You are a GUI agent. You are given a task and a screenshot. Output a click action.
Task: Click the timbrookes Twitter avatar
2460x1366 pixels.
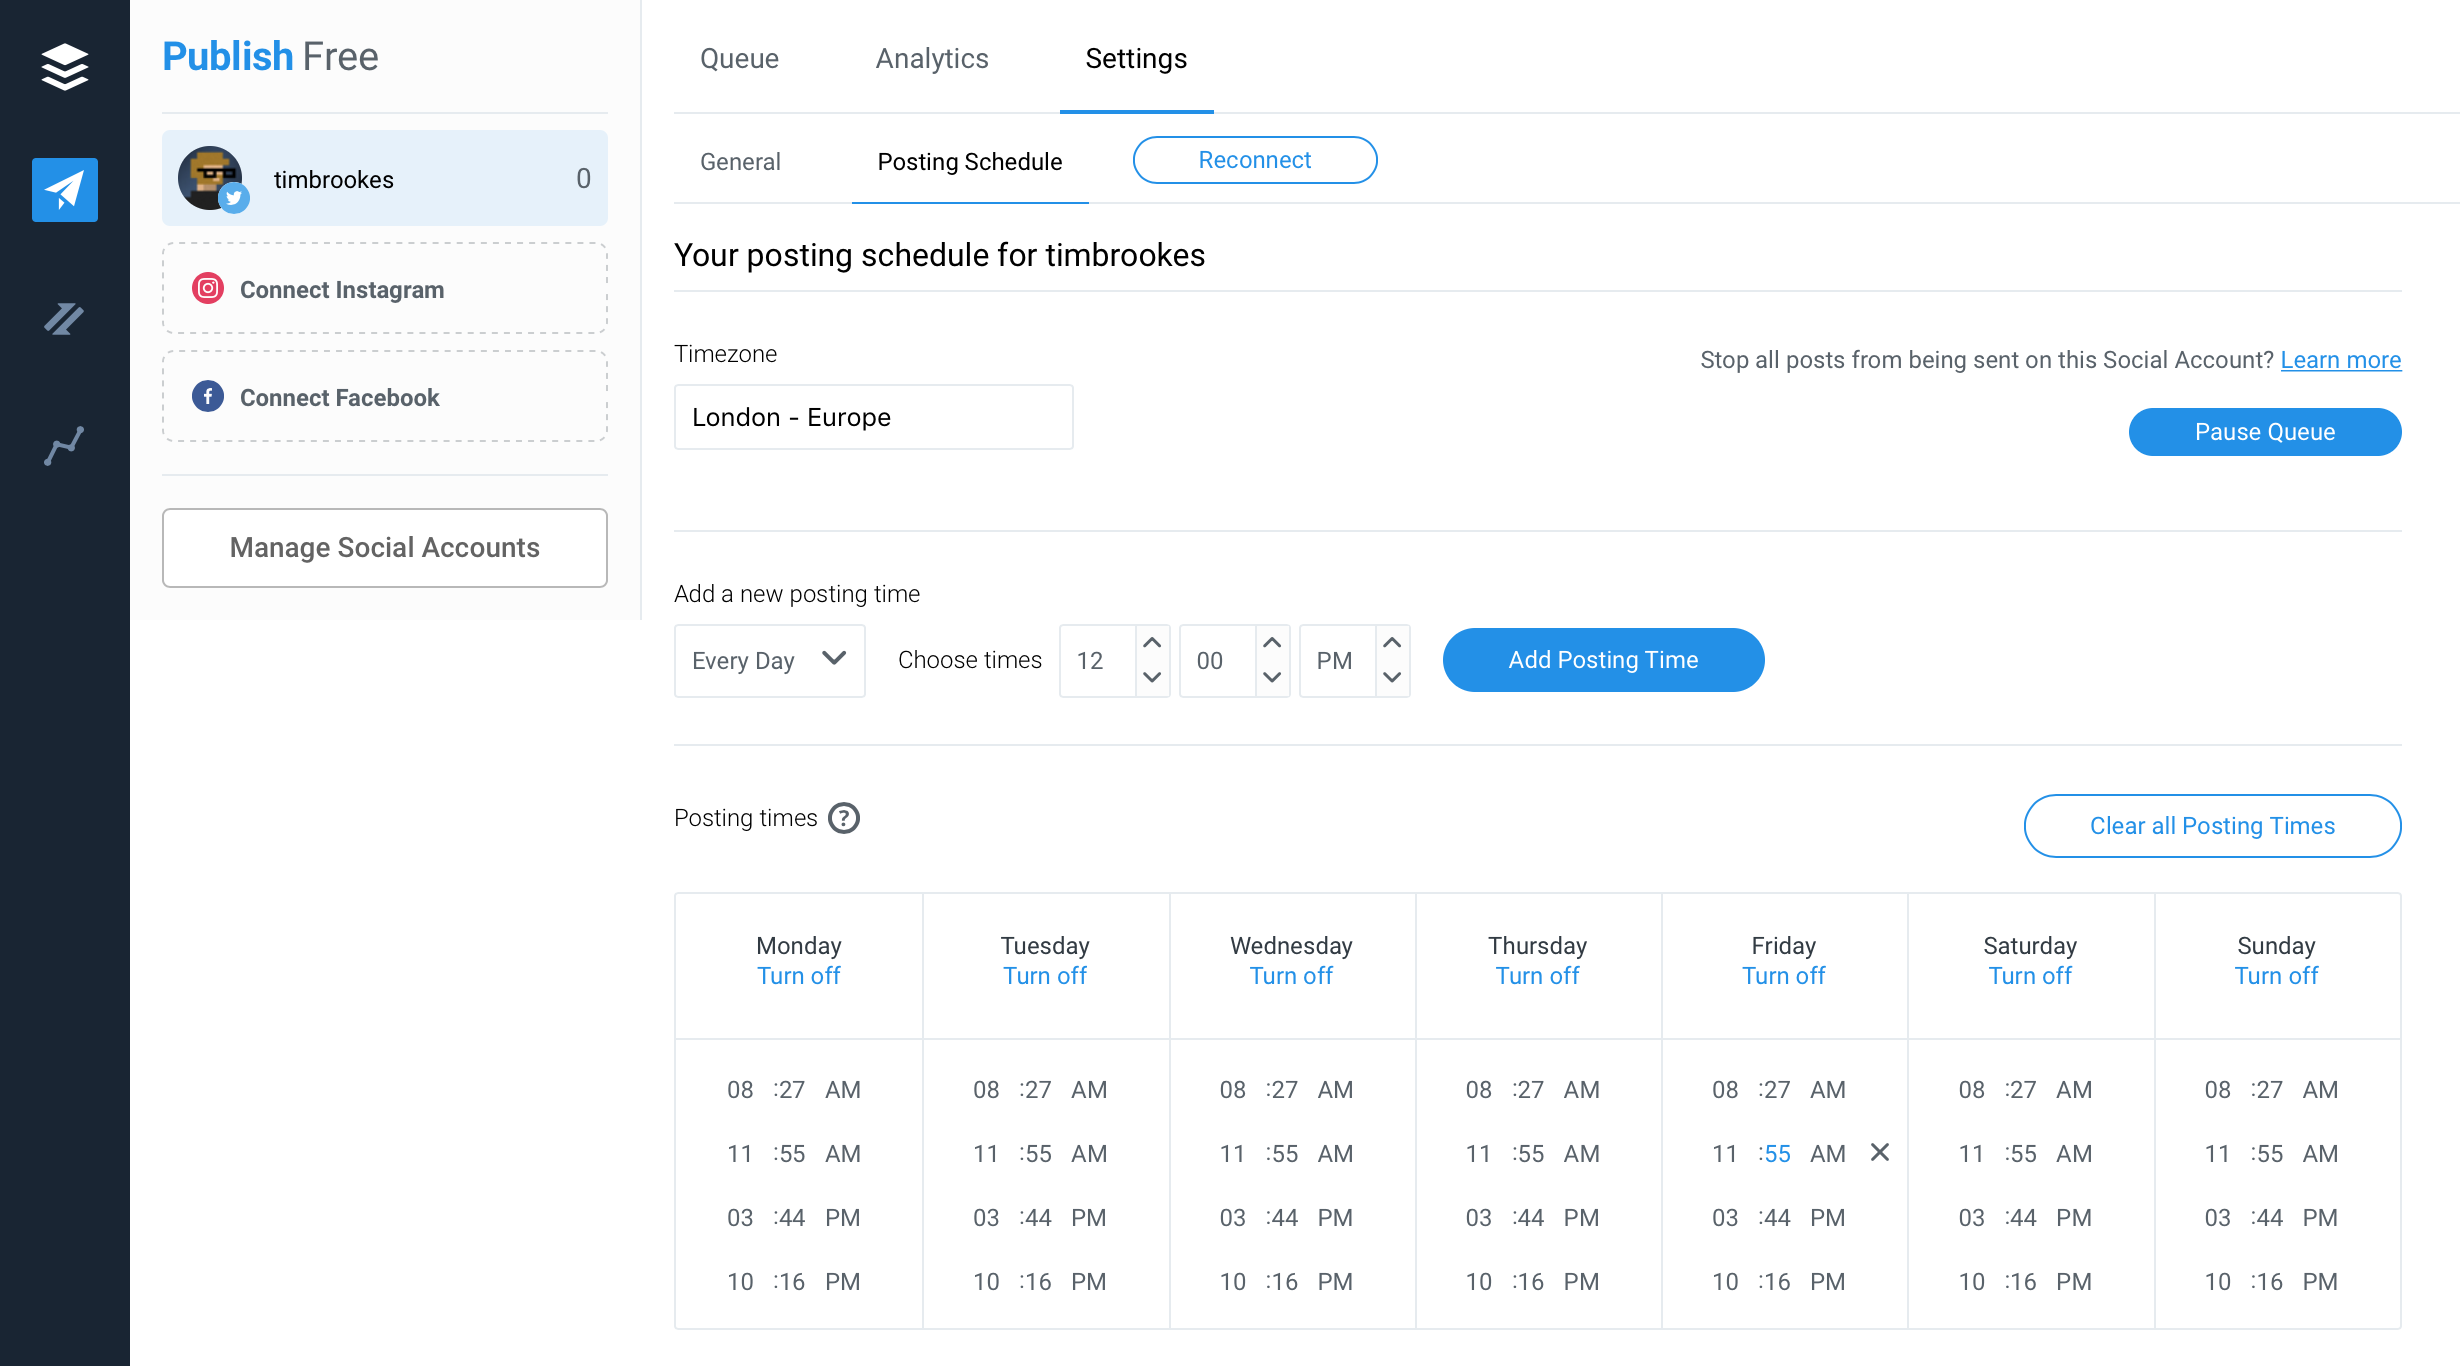pyautogui.click(x=211, y=178)
